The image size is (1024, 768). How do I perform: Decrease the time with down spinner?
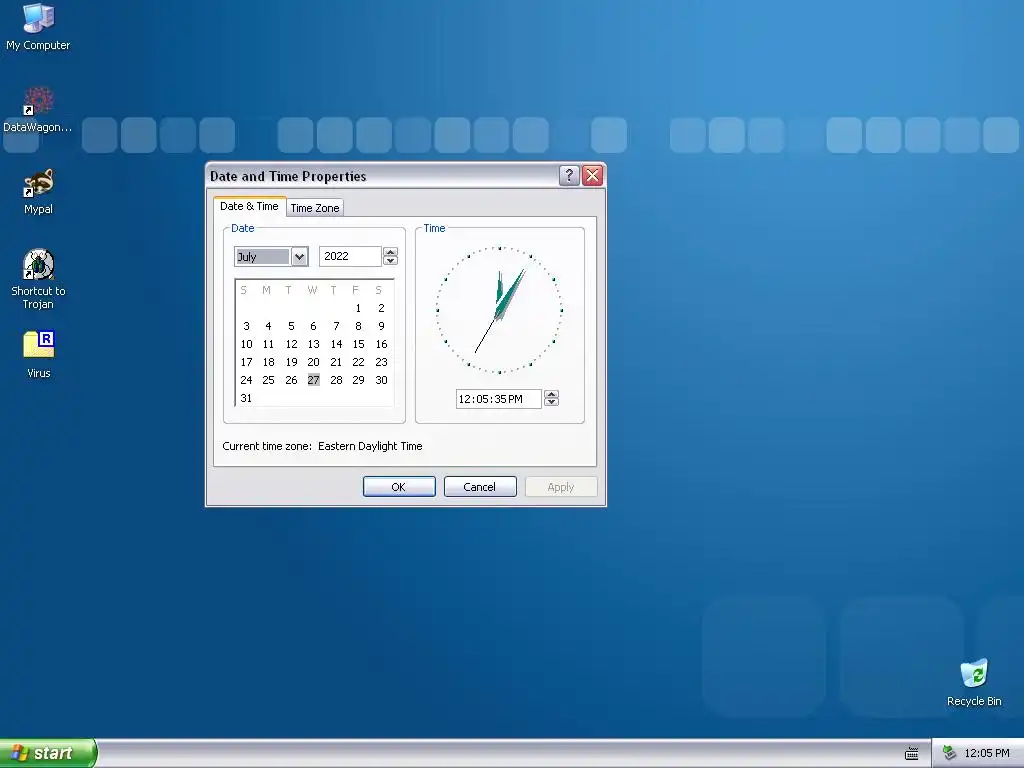coord(551,403)
